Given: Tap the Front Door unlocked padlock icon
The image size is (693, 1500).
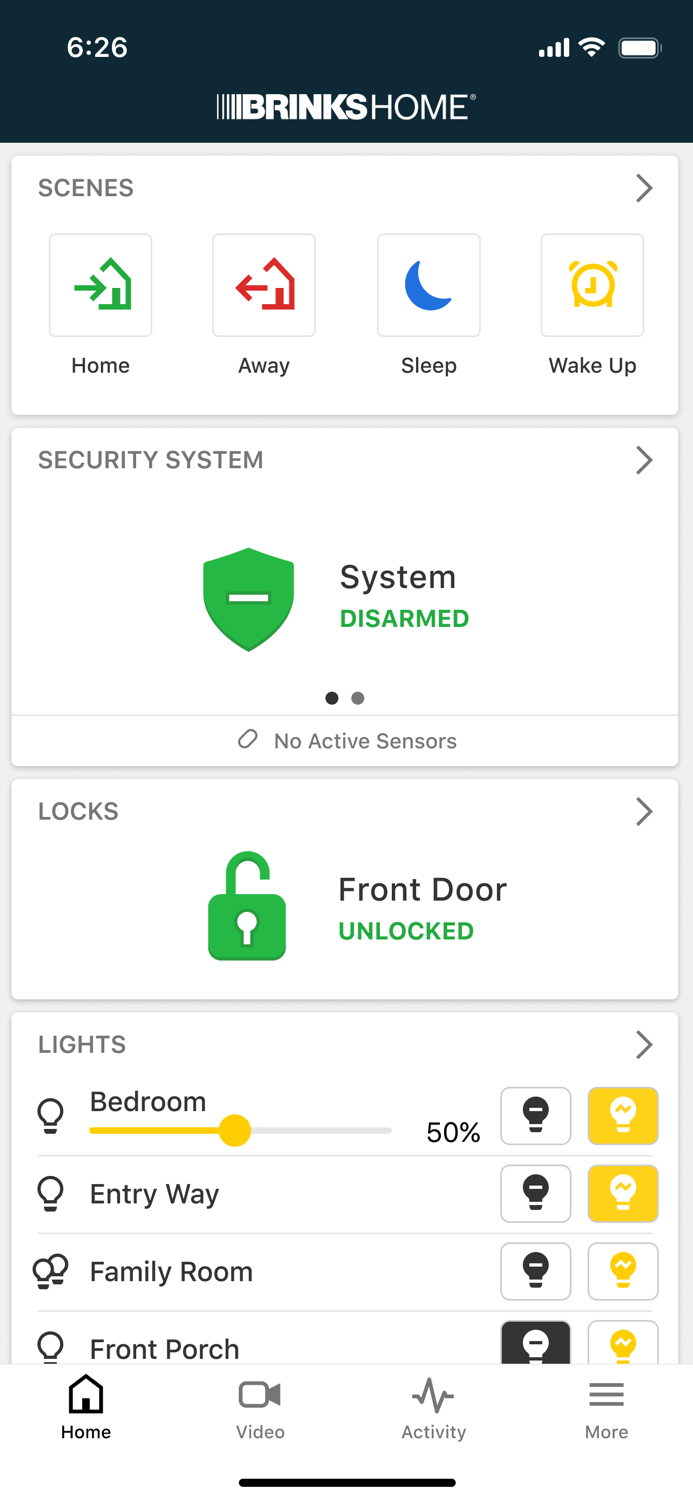Looking at the screenshot, I should point(247,905).
